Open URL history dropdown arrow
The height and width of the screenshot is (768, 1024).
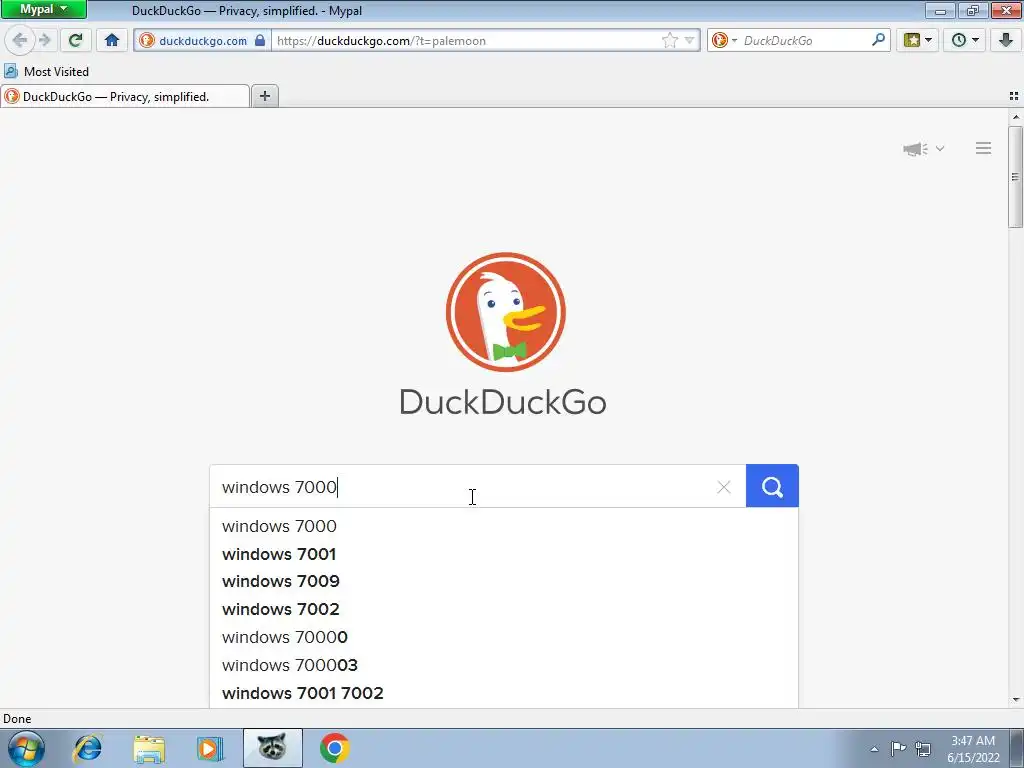point(689,40)
